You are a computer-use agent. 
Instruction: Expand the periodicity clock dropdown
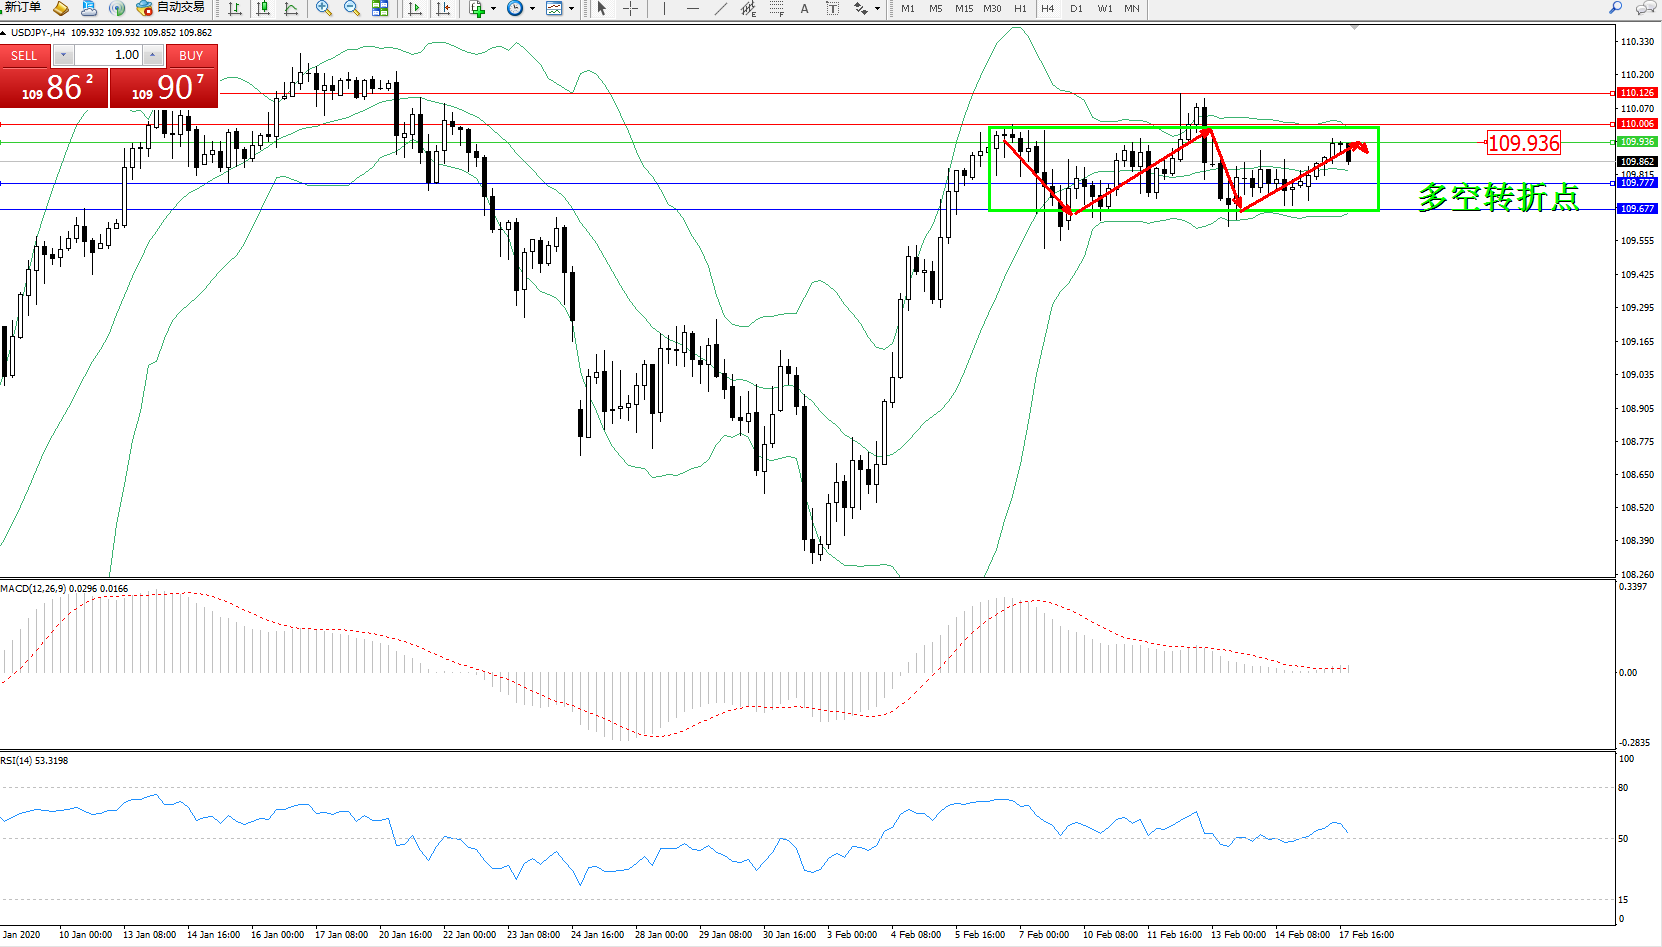(x=532, y=8)
